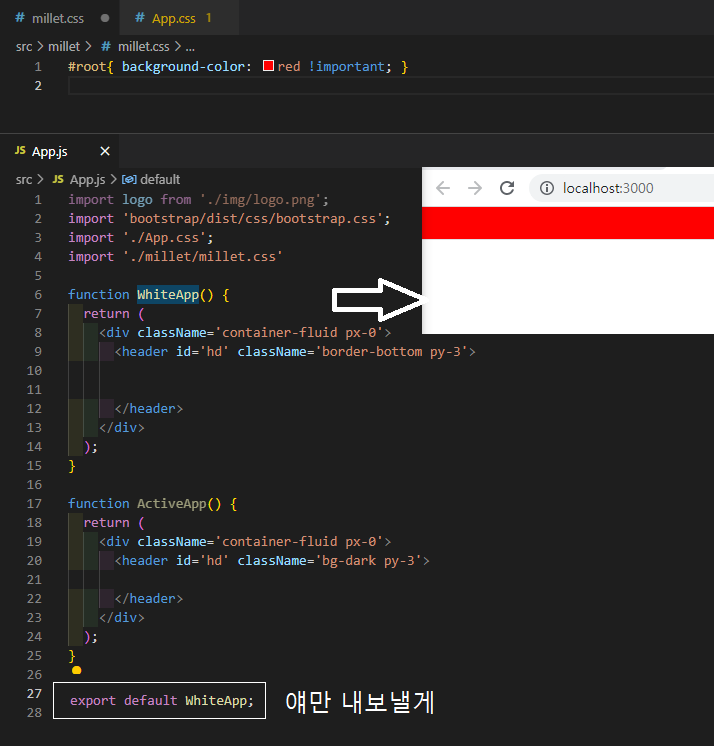Click empty line 2 in millet.css
Screen dimensions: 714x746
390,86
